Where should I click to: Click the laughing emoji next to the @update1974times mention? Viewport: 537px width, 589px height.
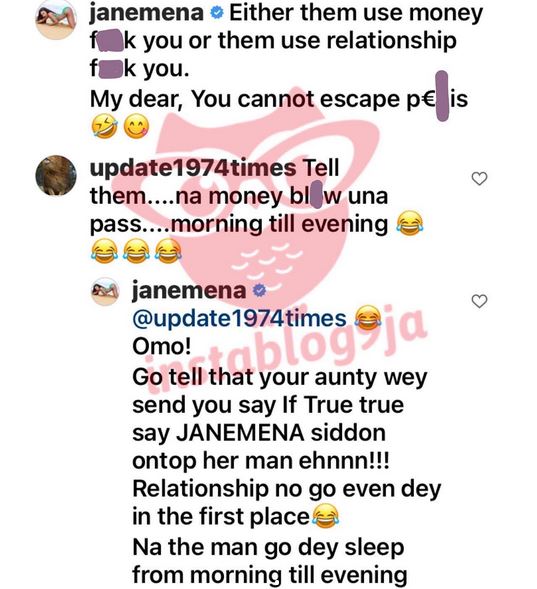[x=368, y=319]
